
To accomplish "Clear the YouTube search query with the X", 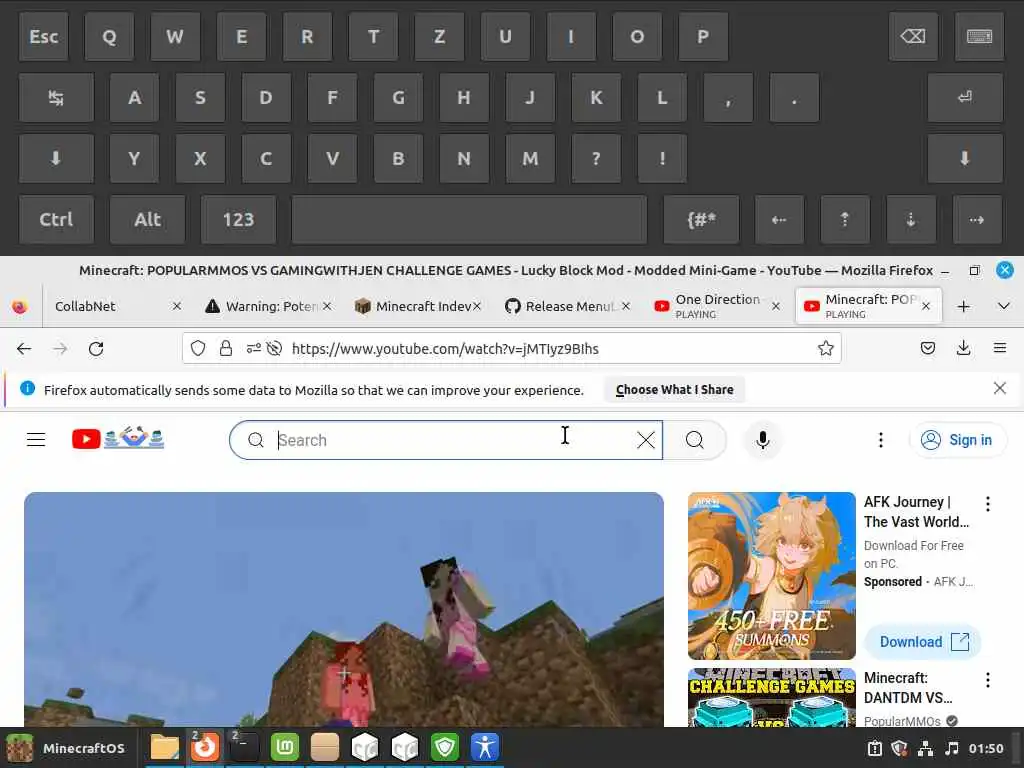I will 646,440.
